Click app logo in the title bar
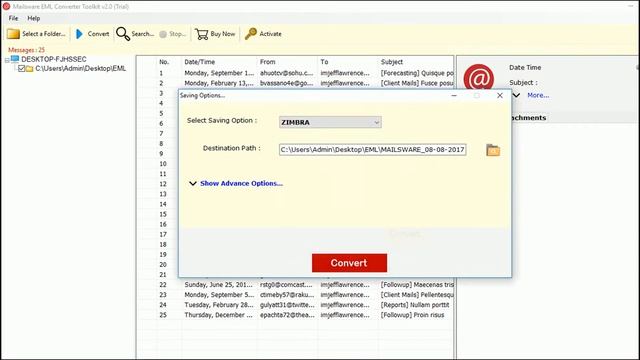640x360 pixels. [x=6, y=7]
